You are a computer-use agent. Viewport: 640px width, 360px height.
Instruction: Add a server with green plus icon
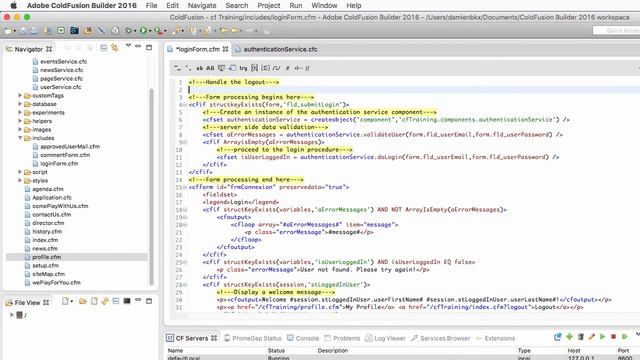(569, 337)
